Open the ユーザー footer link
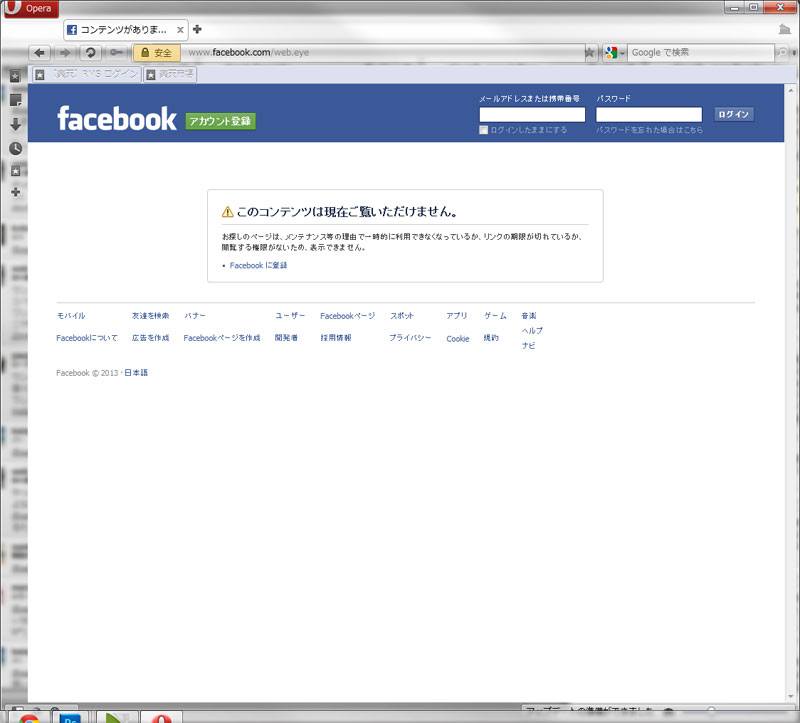The image size is (800, 723). tap(290, 316)
